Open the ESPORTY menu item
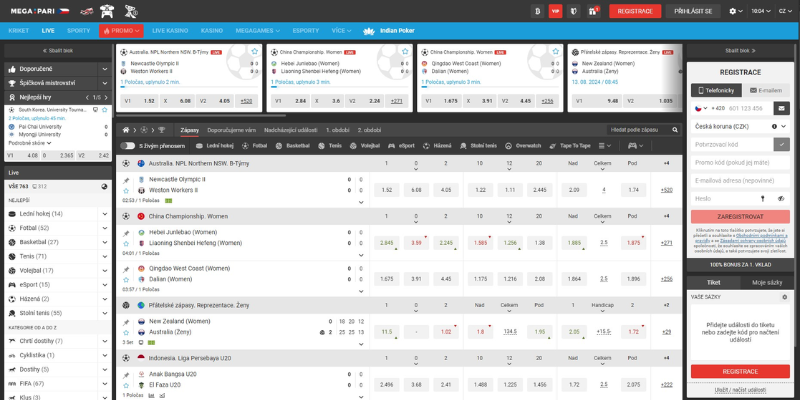Screen dimensions: 800x400 click(x=306, y=31)
